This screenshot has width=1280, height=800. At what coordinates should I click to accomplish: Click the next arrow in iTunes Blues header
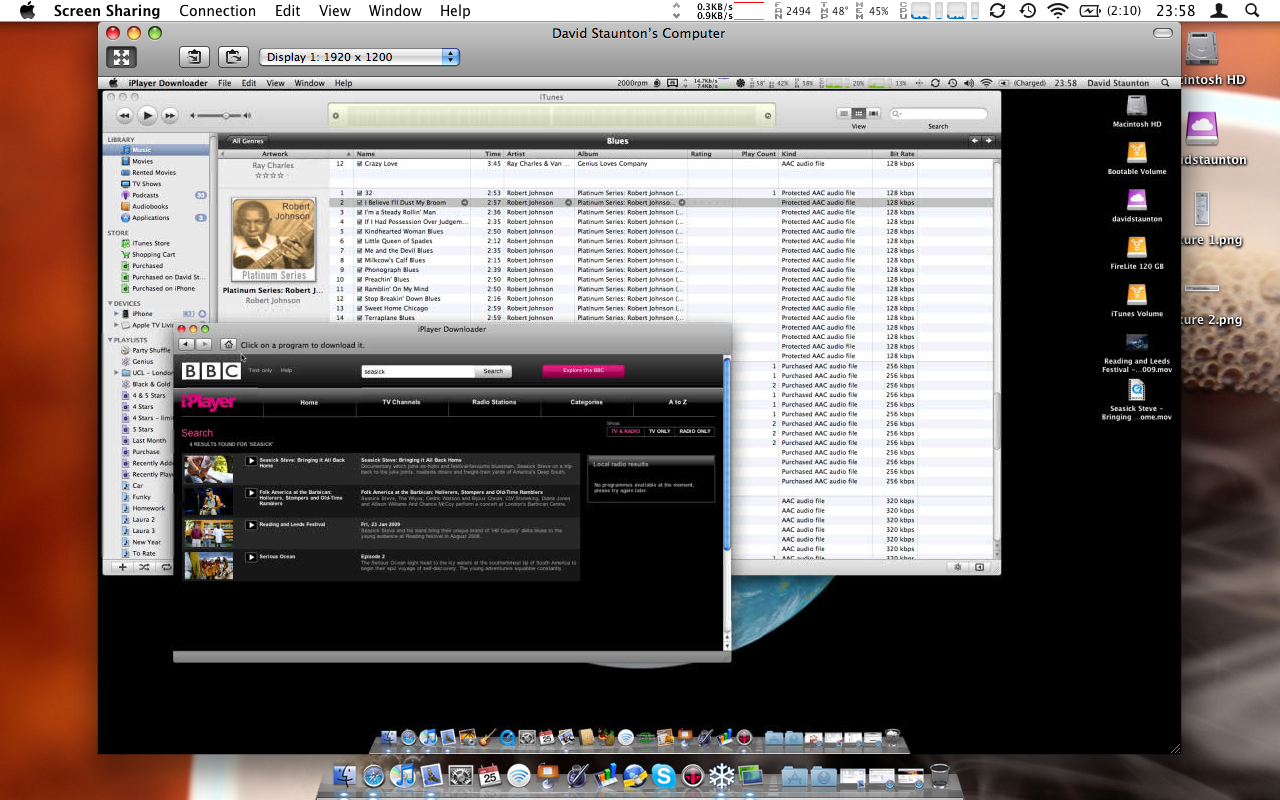(988, 141)
